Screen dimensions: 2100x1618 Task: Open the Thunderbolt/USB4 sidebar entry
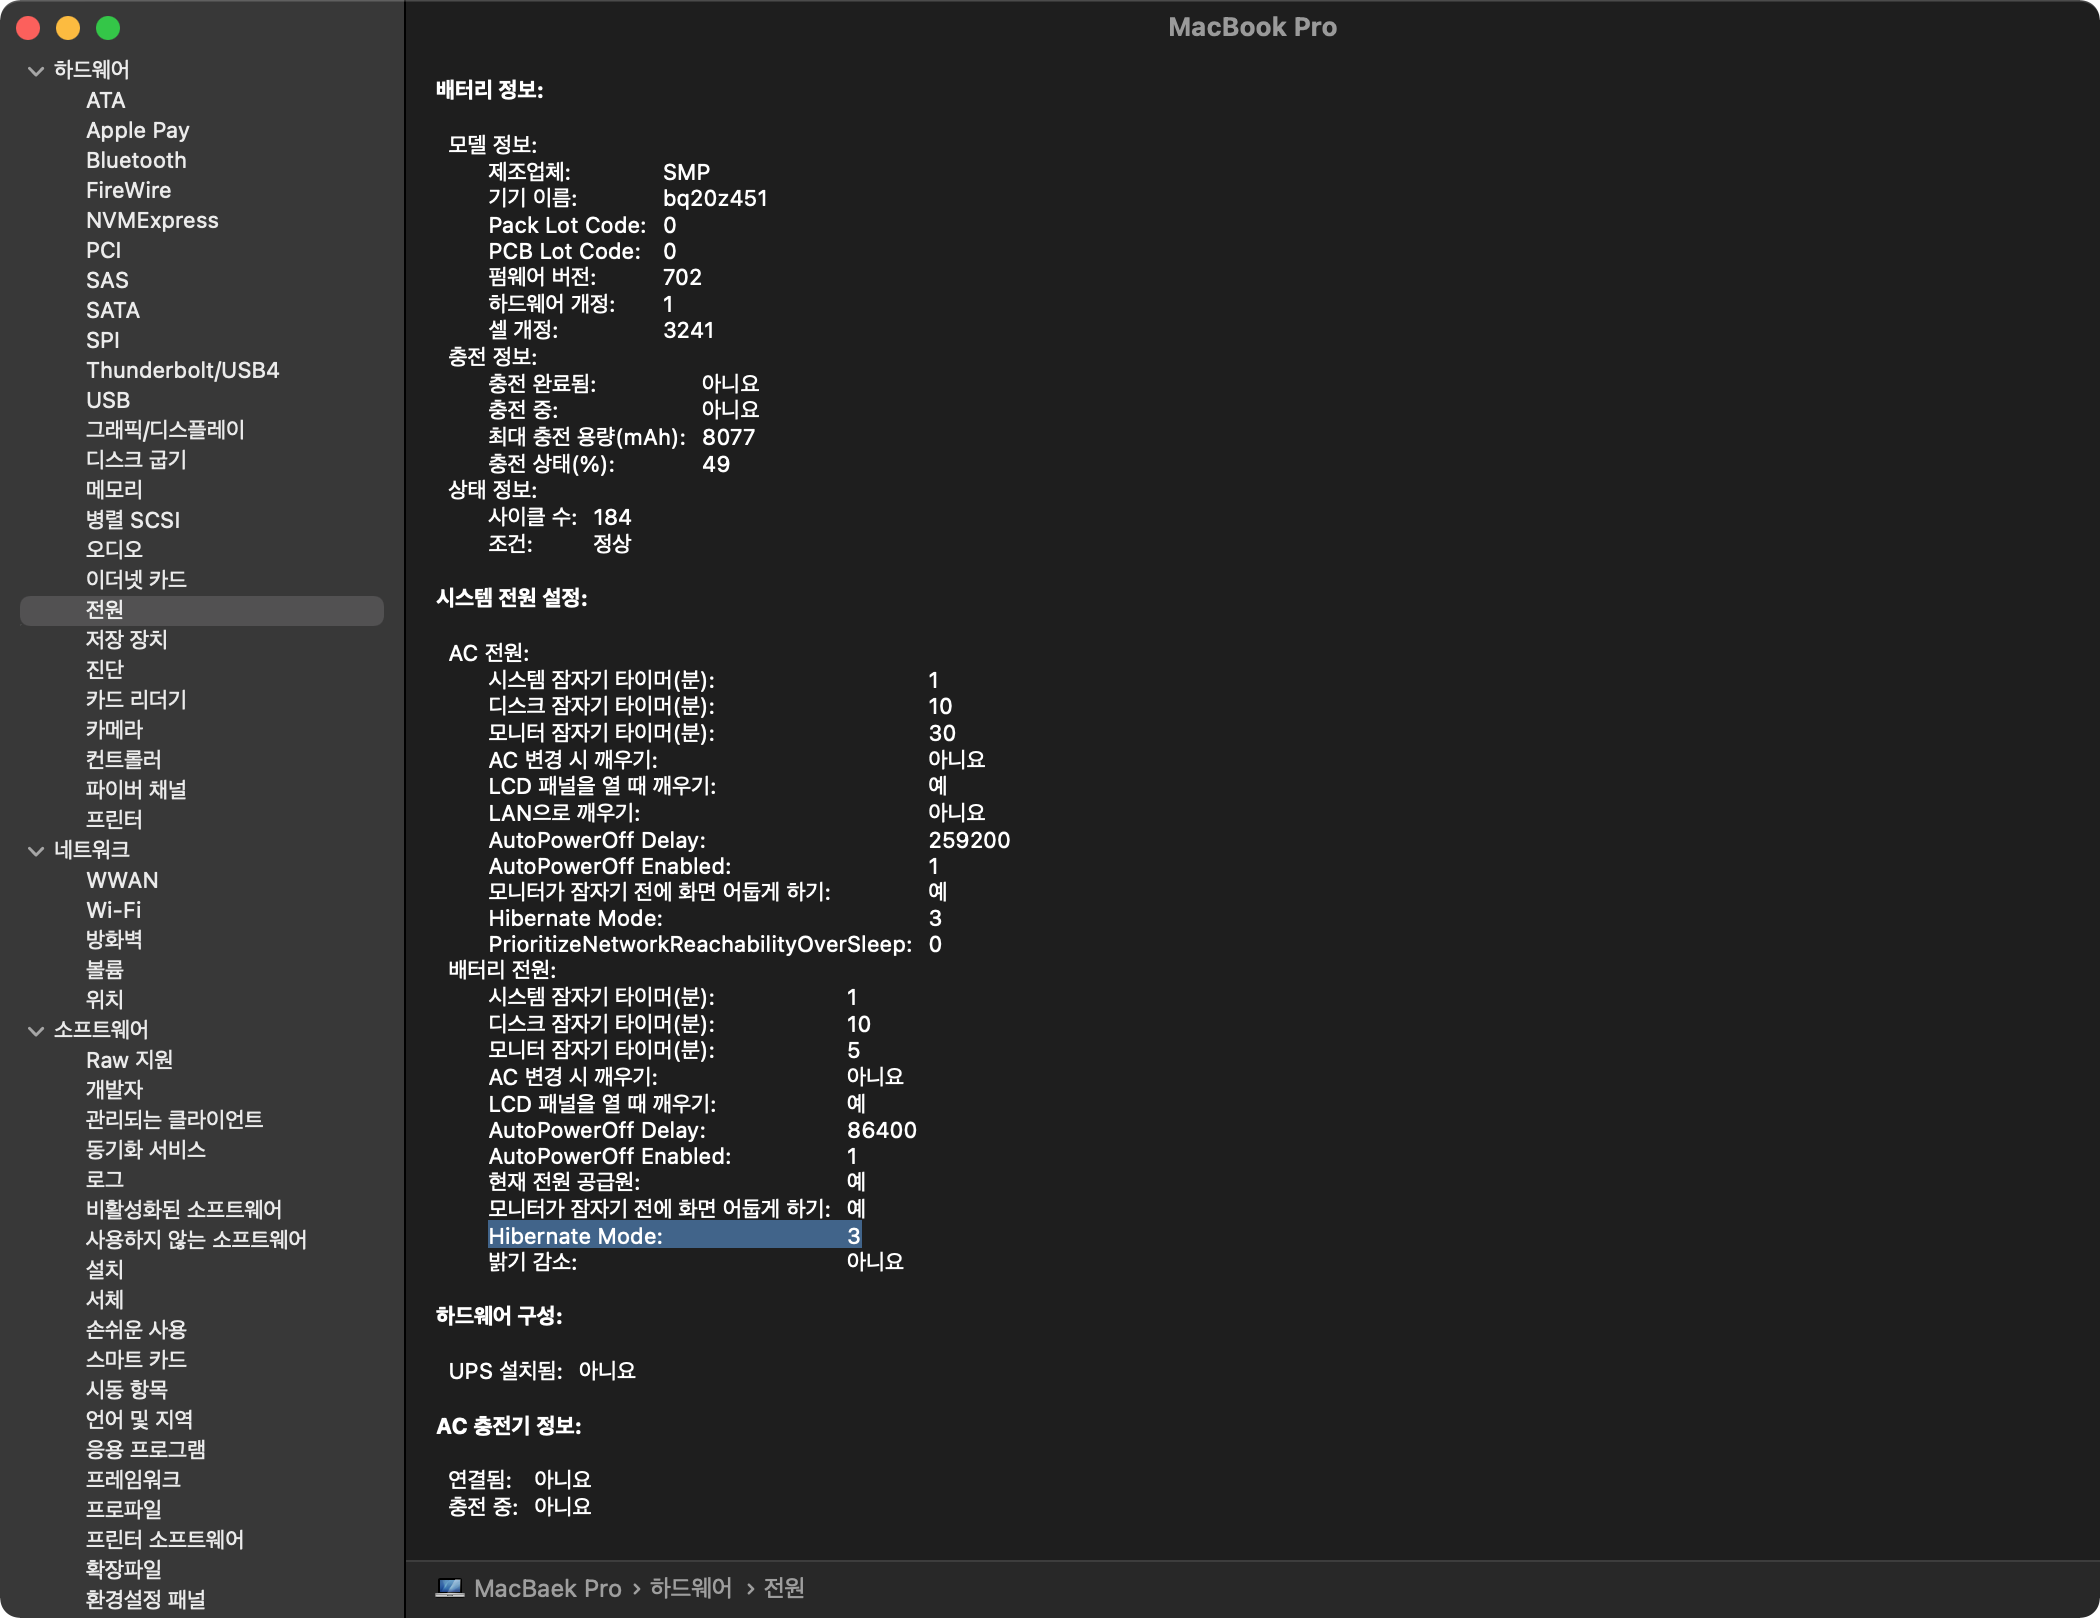[182, 370]
